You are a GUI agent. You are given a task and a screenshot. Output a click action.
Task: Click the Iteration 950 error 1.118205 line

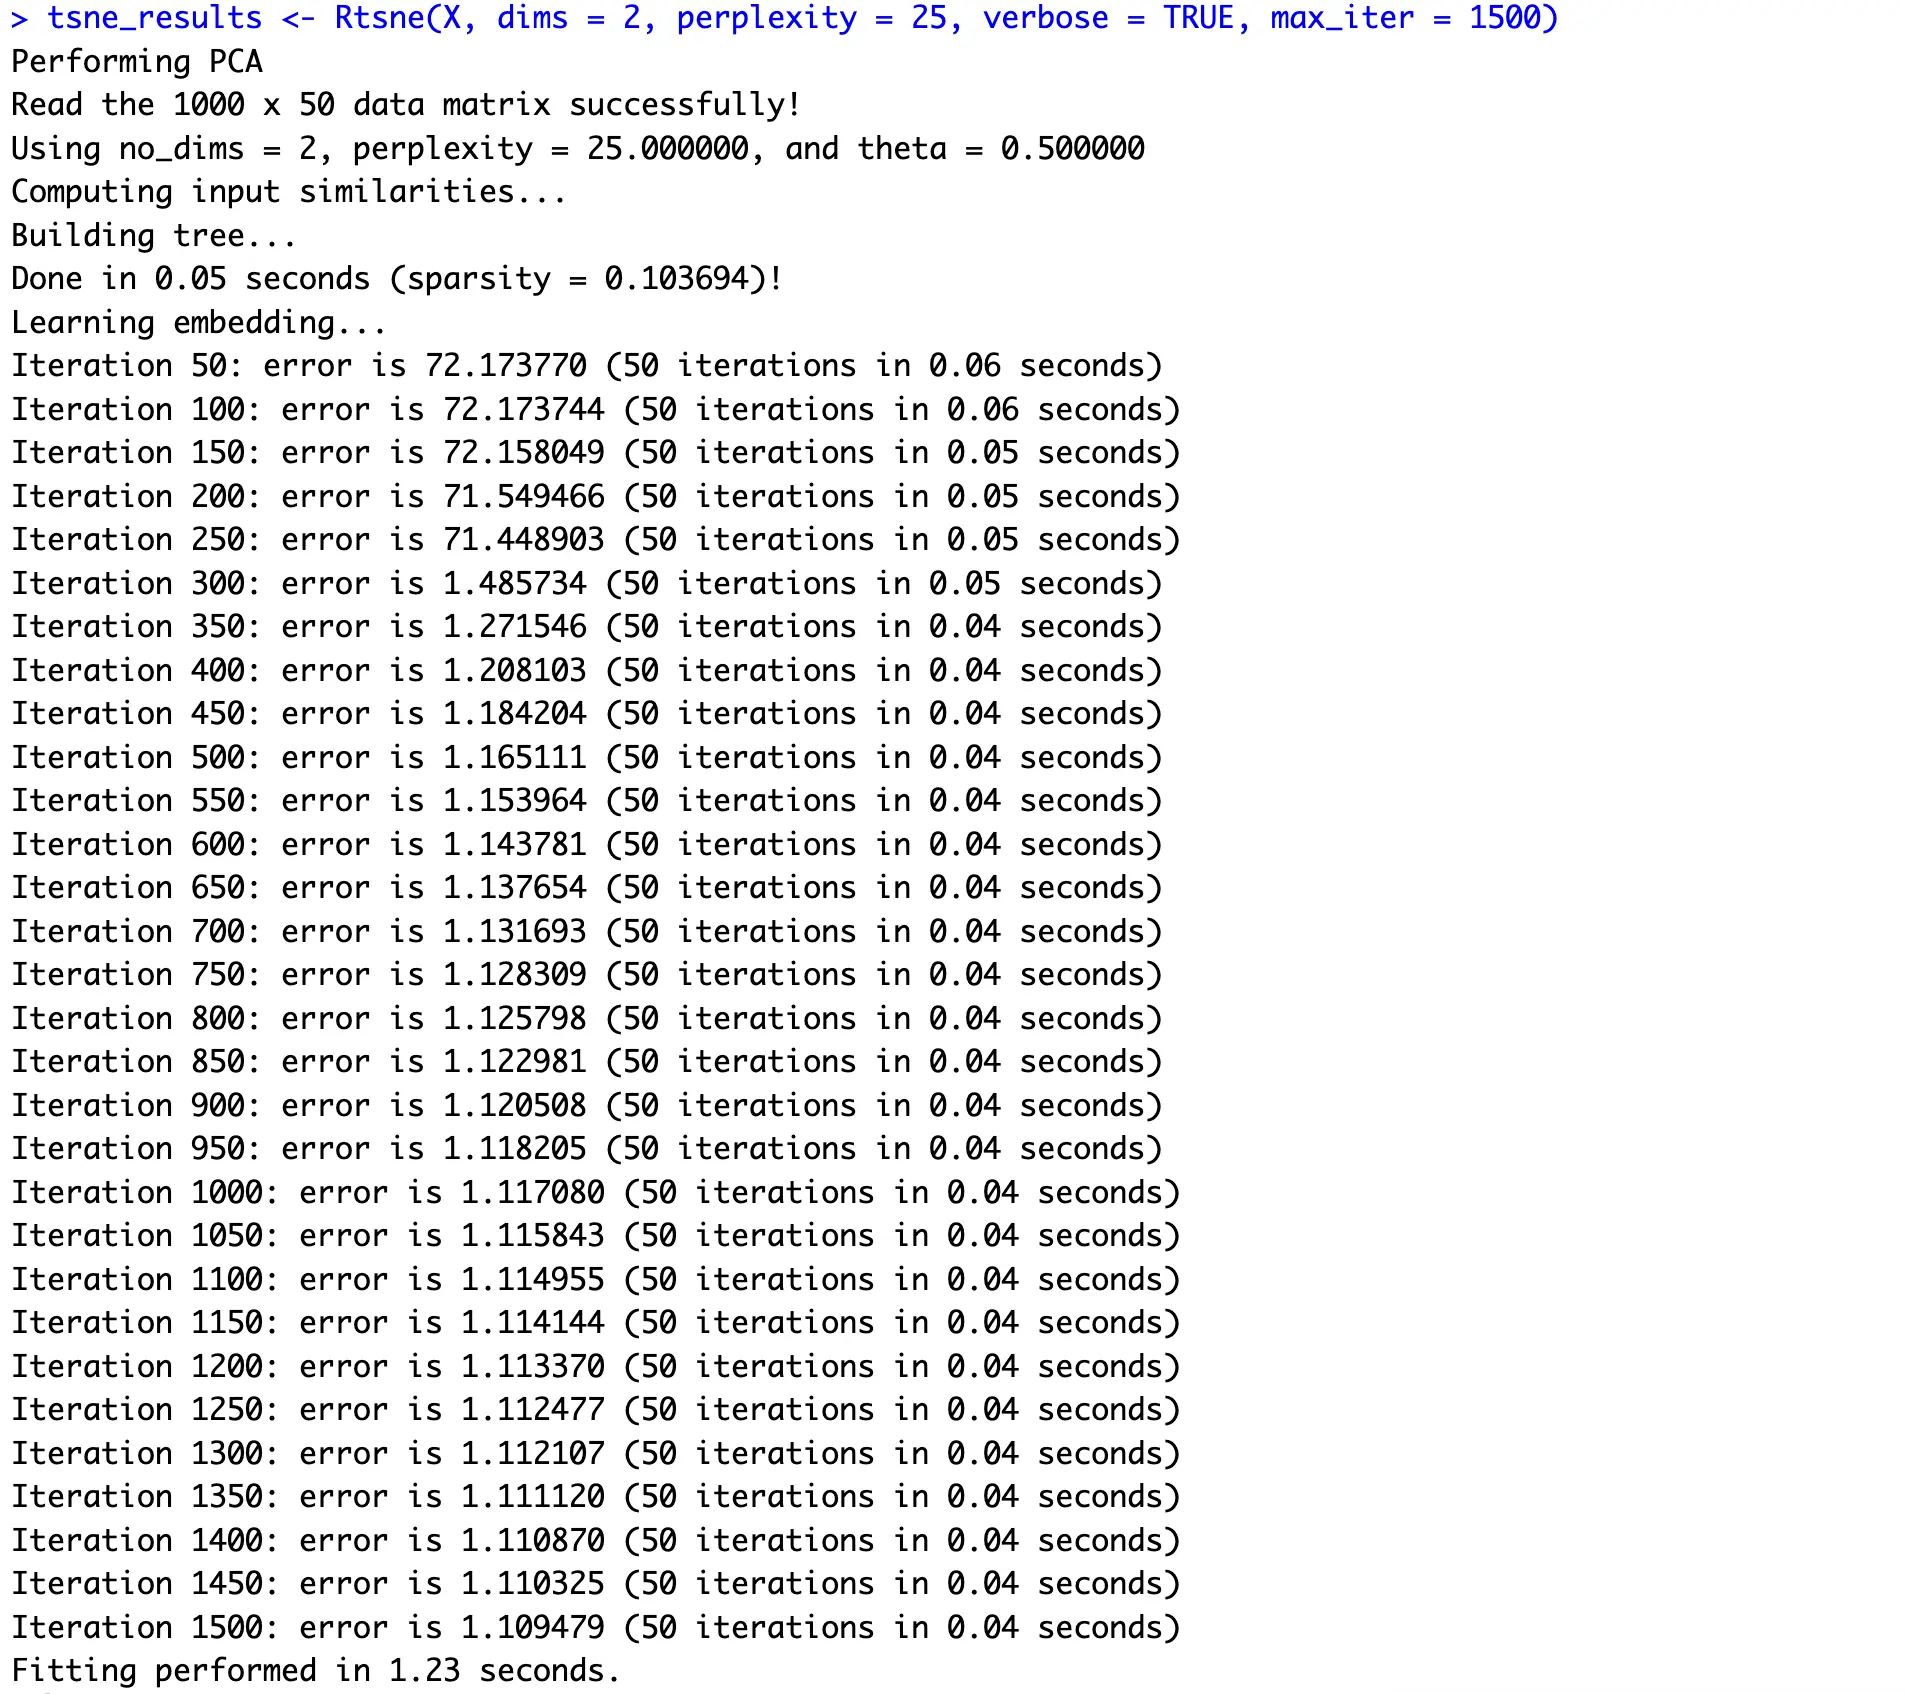587,1149
